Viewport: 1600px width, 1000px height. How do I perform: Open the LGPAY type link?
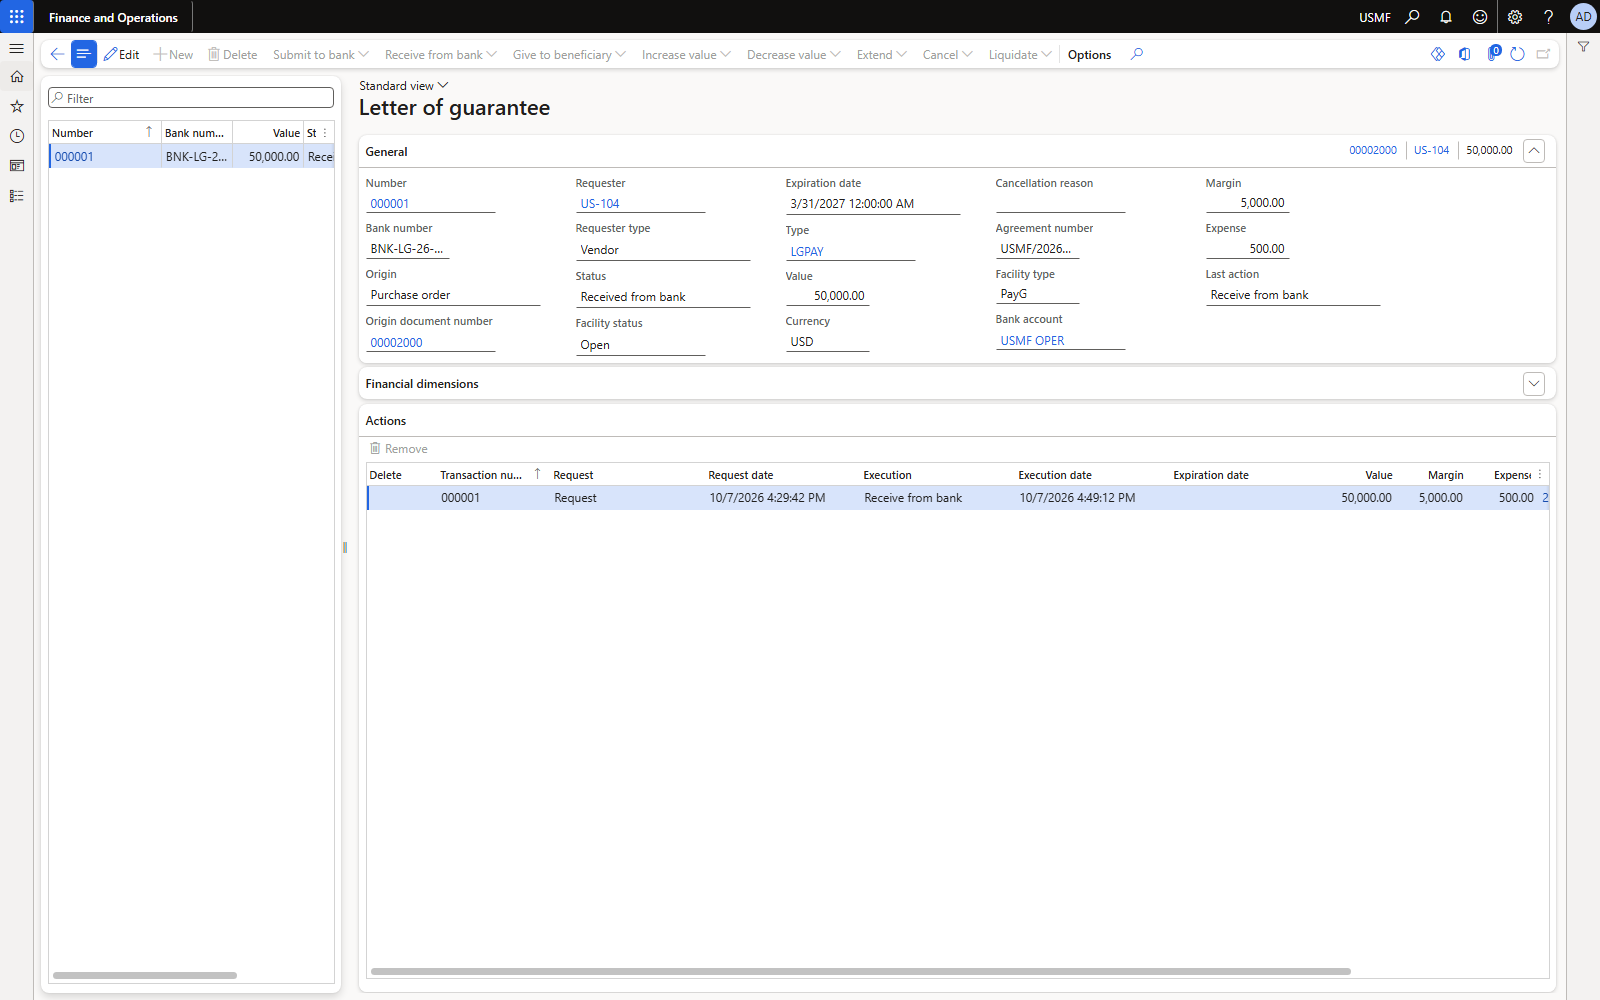[x=807, y=252]
